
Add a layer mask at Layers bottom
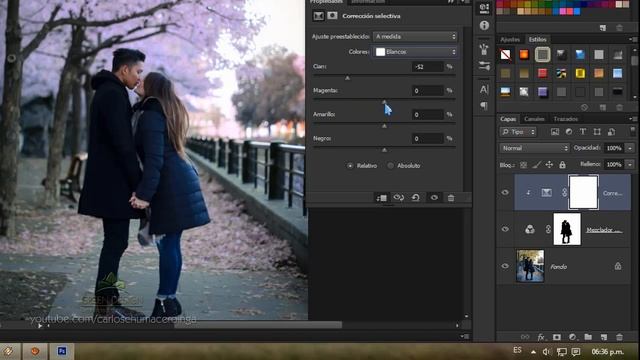pos(557,337)
